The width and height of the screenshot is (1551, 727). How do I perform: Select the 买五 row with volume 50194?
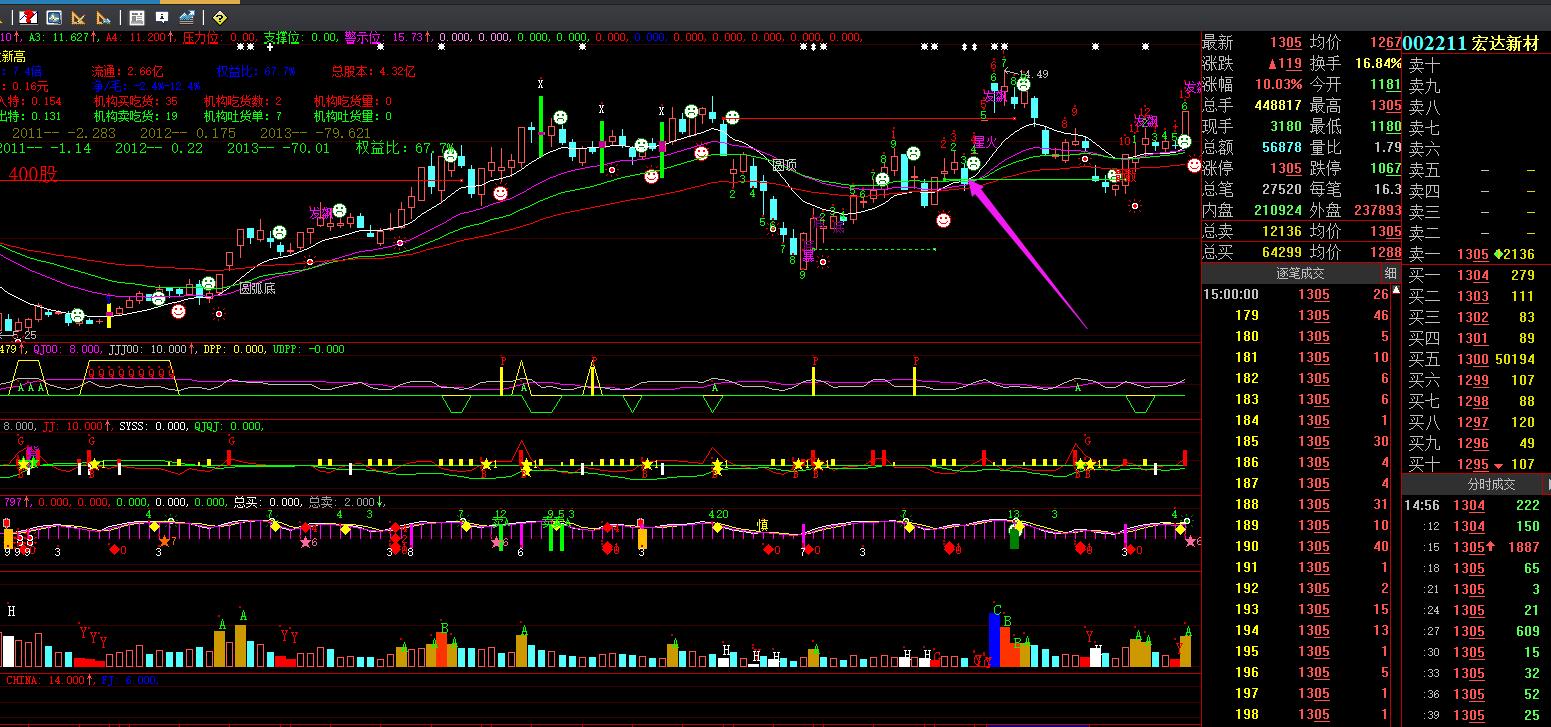pyautogui.click(x=1476, y=359)
